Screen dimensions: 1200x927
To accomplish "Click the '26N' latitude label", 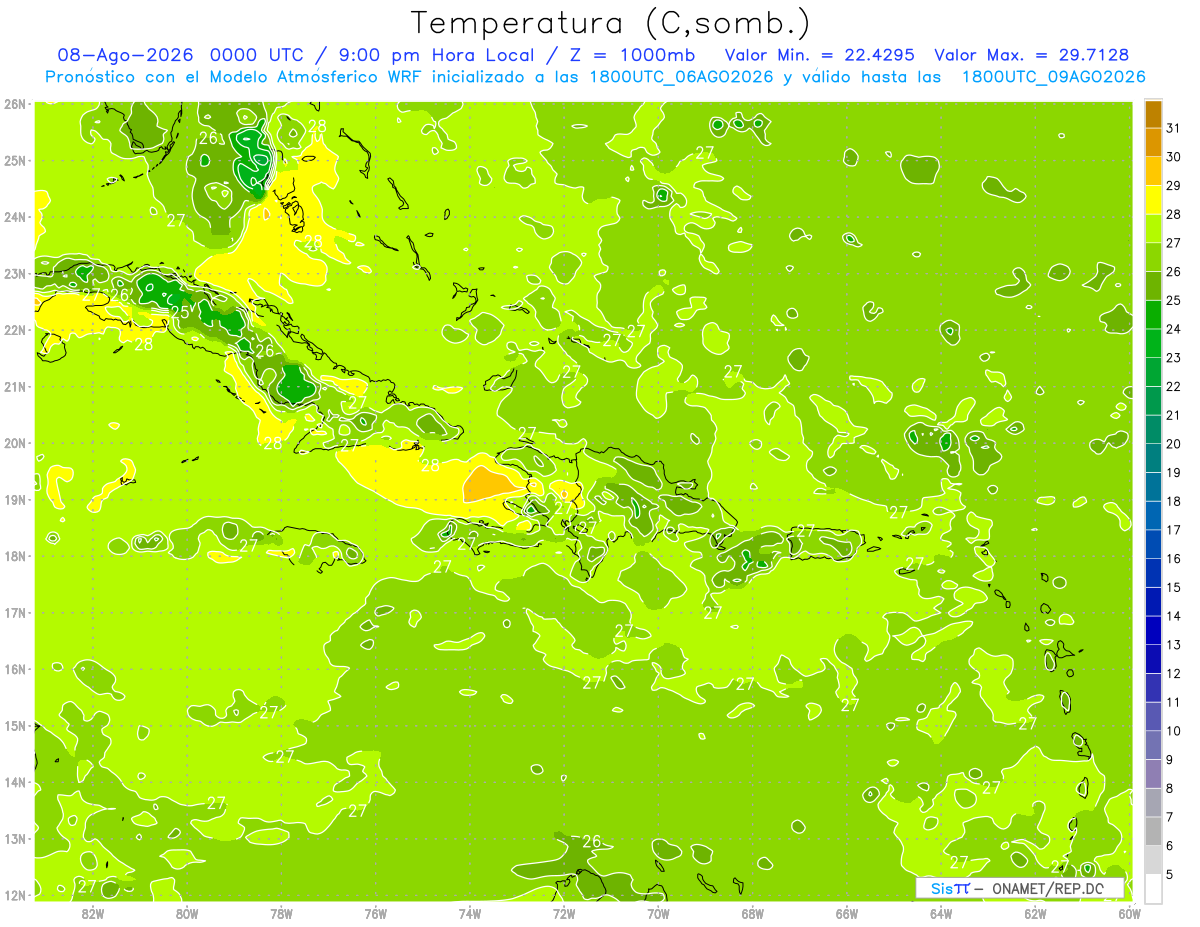I will (x=15, y=104).
